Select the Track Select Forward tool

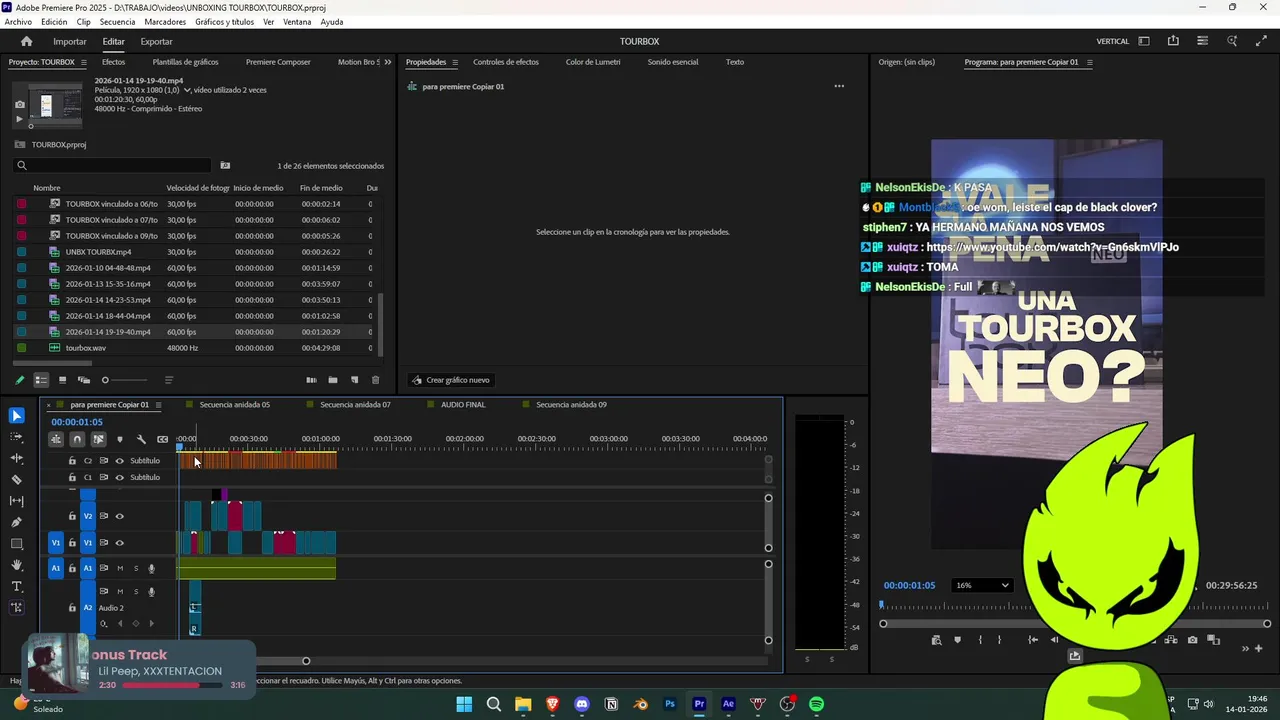click(x=17, y=437)
